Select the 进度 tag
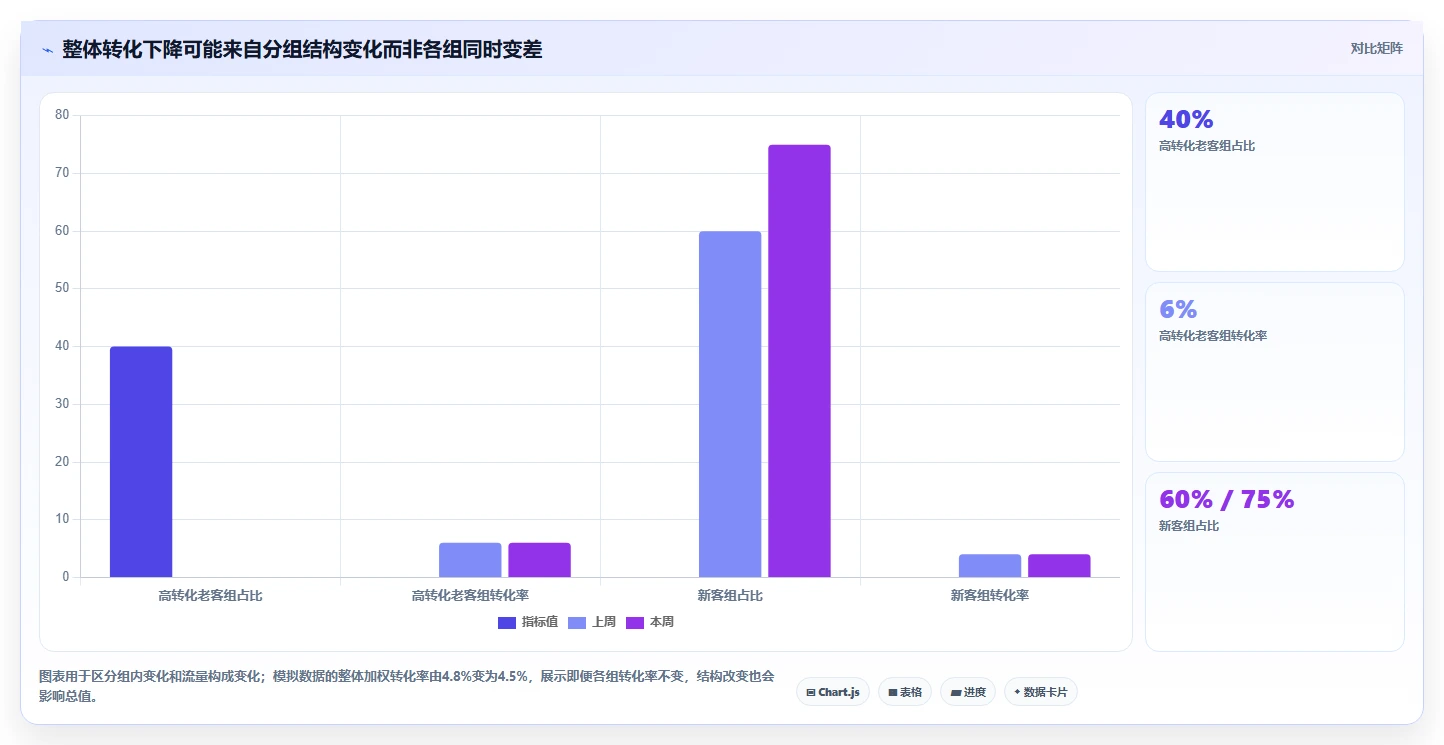 point(968,692)
